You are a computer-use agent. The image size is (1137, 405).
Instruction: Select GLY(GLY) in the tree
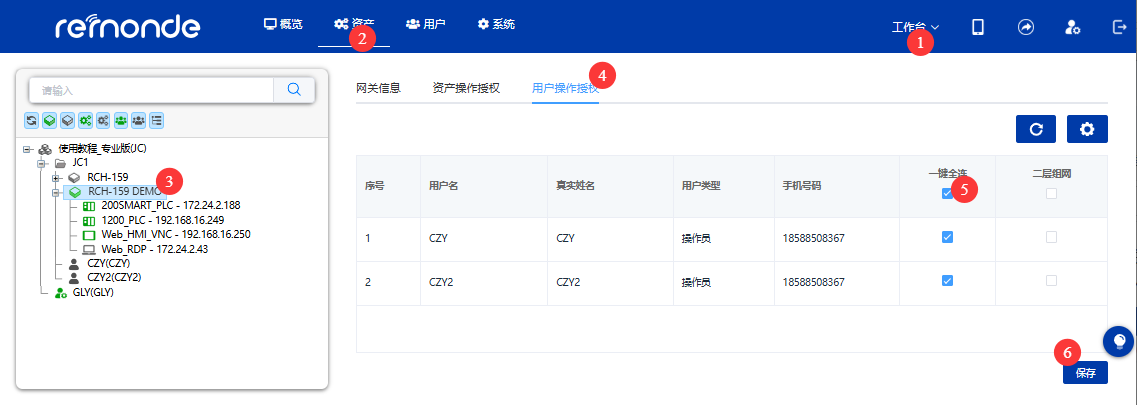click(94, 293)
